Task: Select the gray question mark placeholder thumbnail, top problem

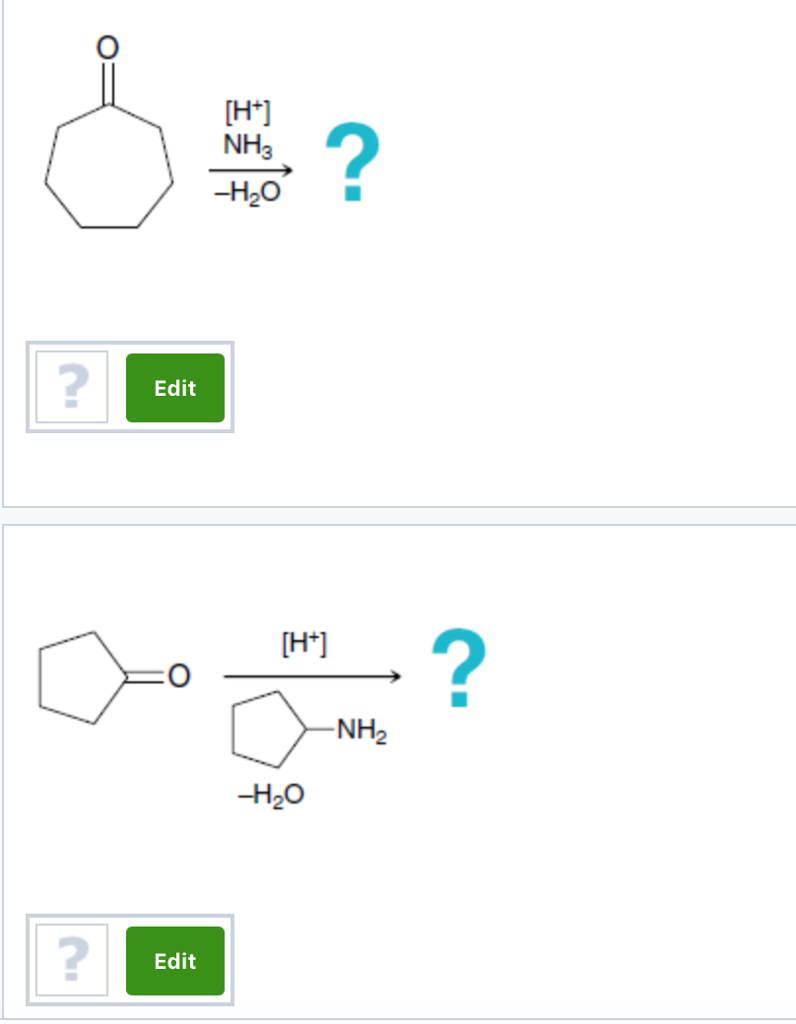Action: [x=72, y=387]
